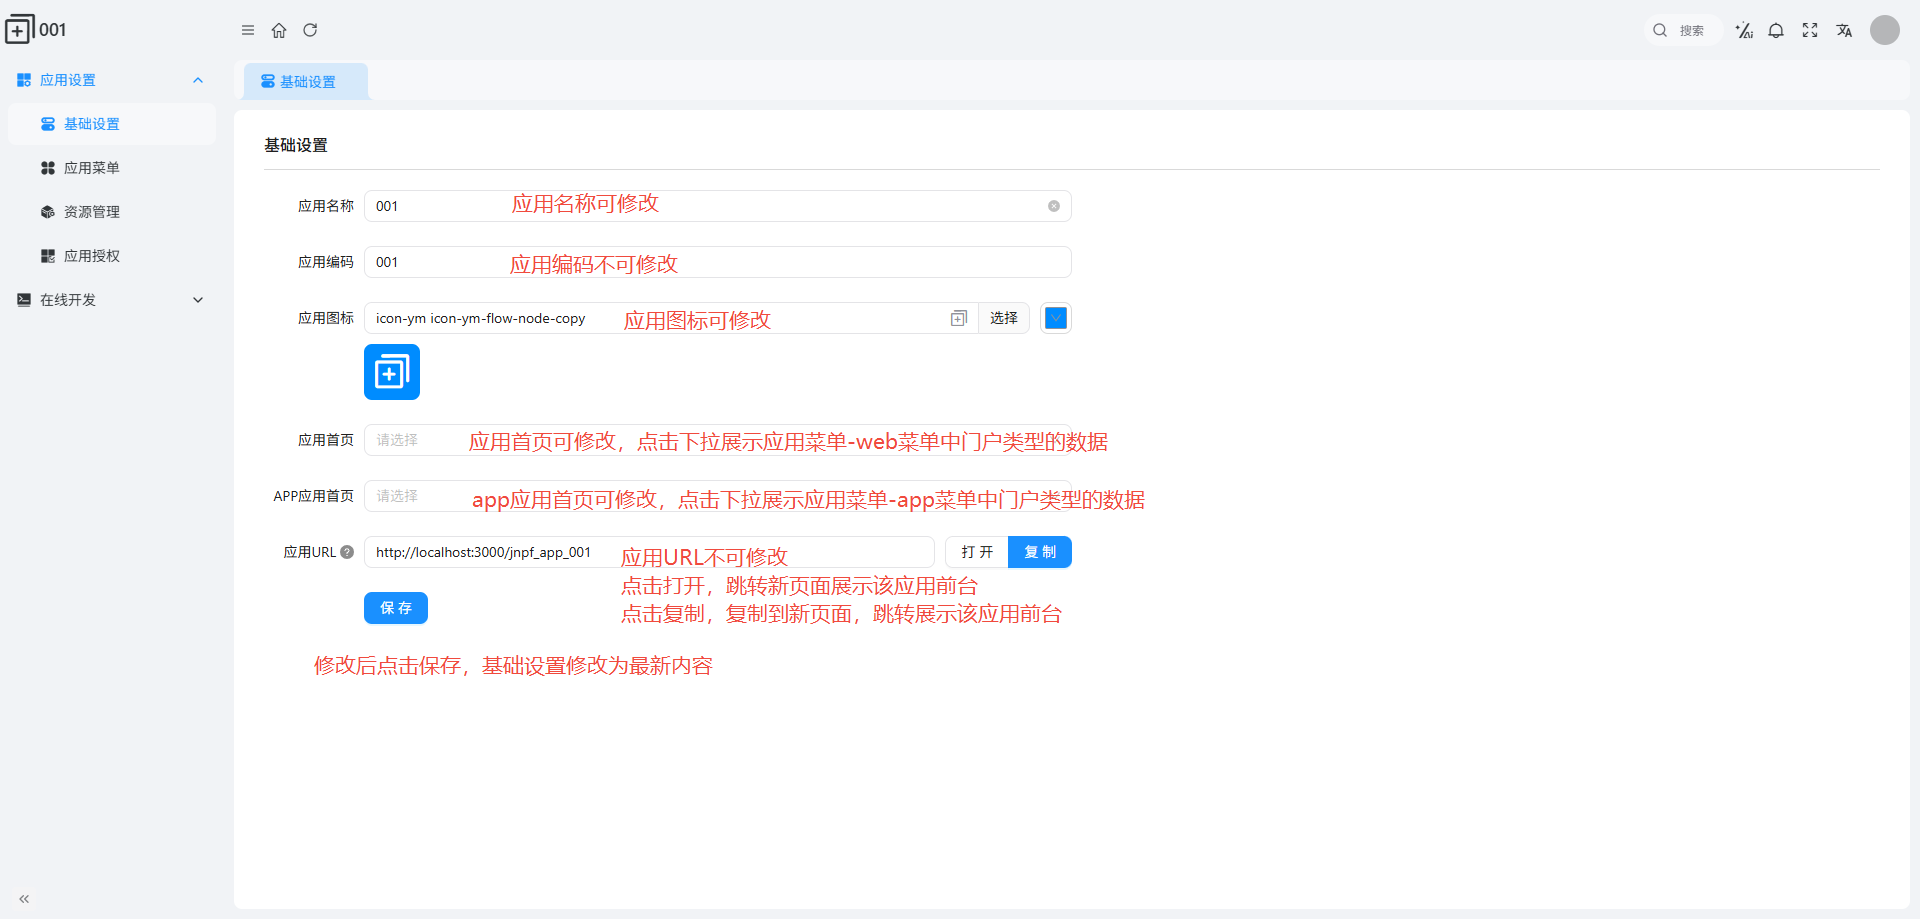Viewport: 1920px width, 919px height.
Task: Switch to the 基础设置 tab
Action: tap(307, 82)
